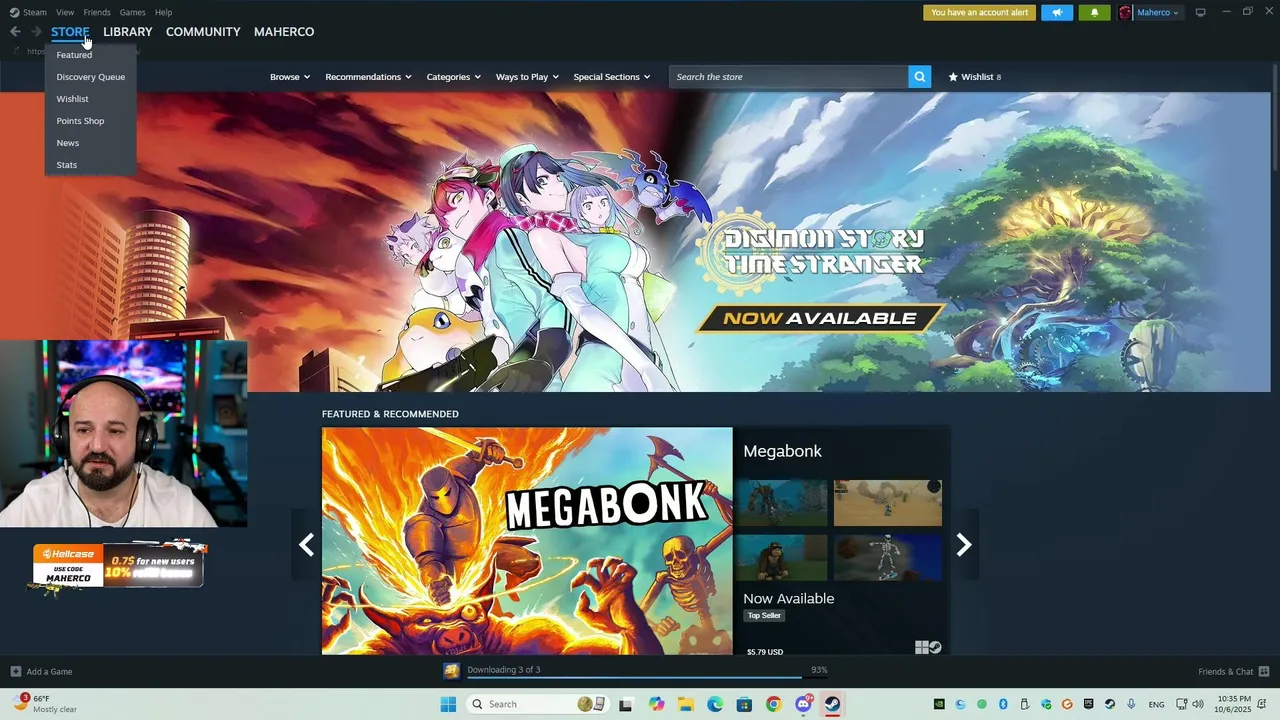Viewport: 1280px width, 720px height.
Task: Open the announcements megaphone icon
Action: point(1057,13)
